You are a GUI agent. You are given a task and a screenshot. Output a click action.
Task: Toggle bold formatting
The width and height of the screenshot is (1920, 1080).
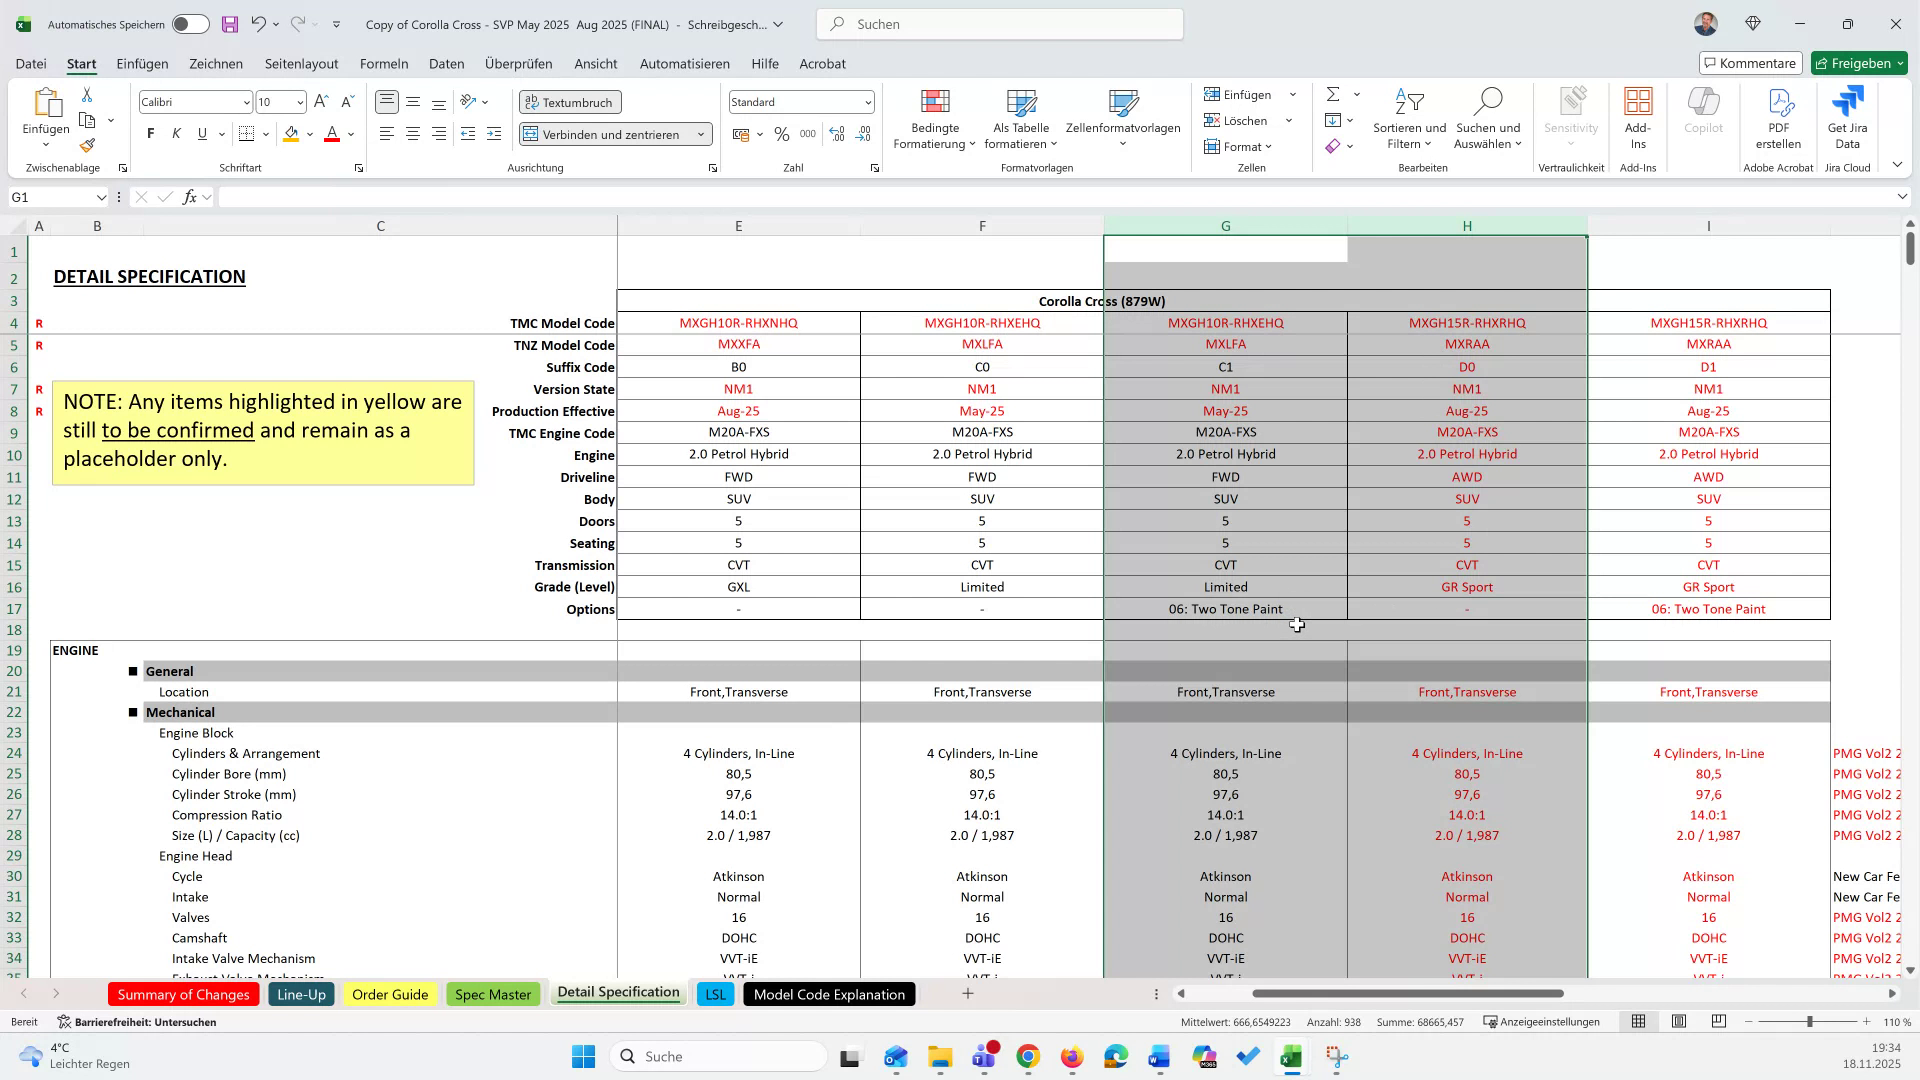[x=150, y=133]
